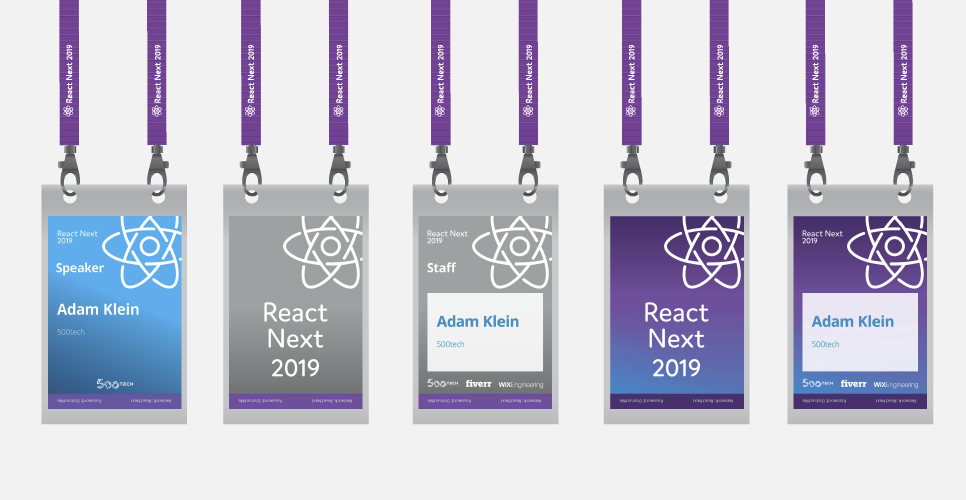Viewport: 966px width, 500px height.
Task: Click the left lanyard strap of the Speaker badge
Action: tap(69, 73)
